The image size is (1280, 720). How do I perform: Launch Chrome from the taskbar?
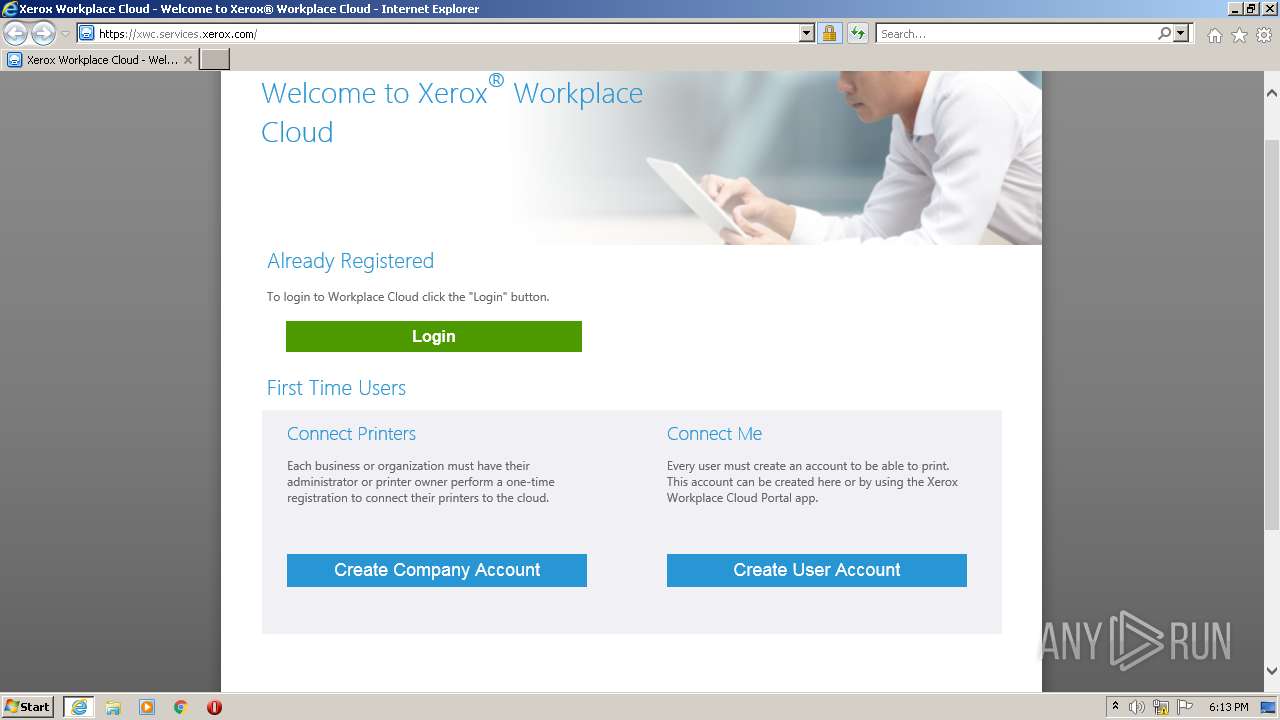181,707
